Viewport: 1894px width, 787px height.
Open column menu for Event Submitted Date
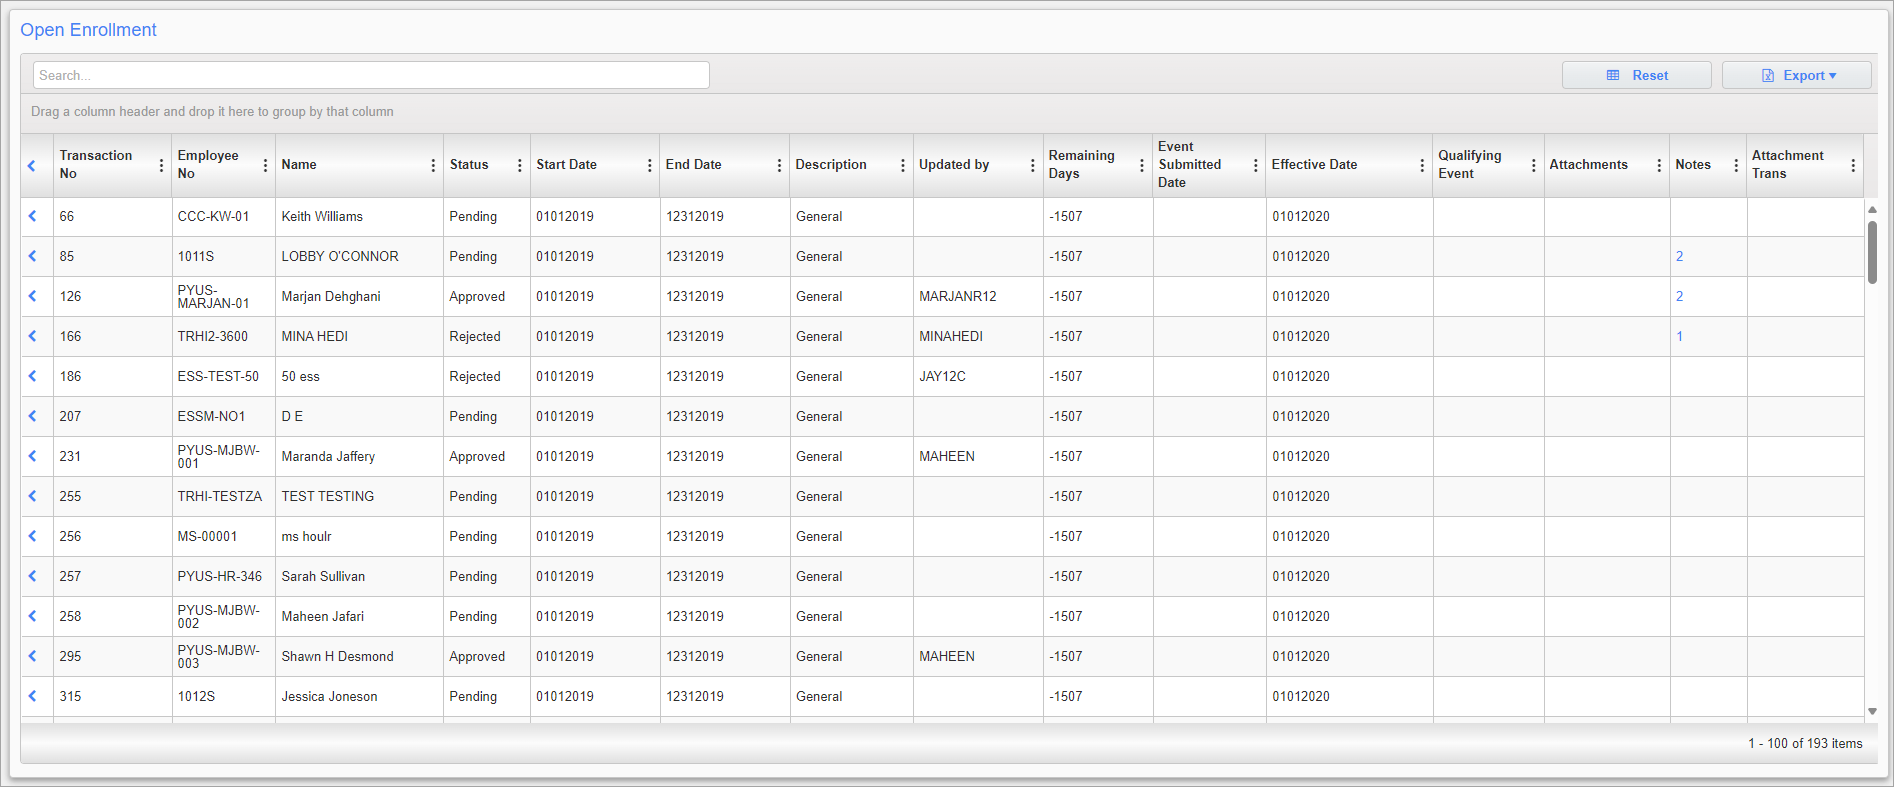(x=1256, y=165)
